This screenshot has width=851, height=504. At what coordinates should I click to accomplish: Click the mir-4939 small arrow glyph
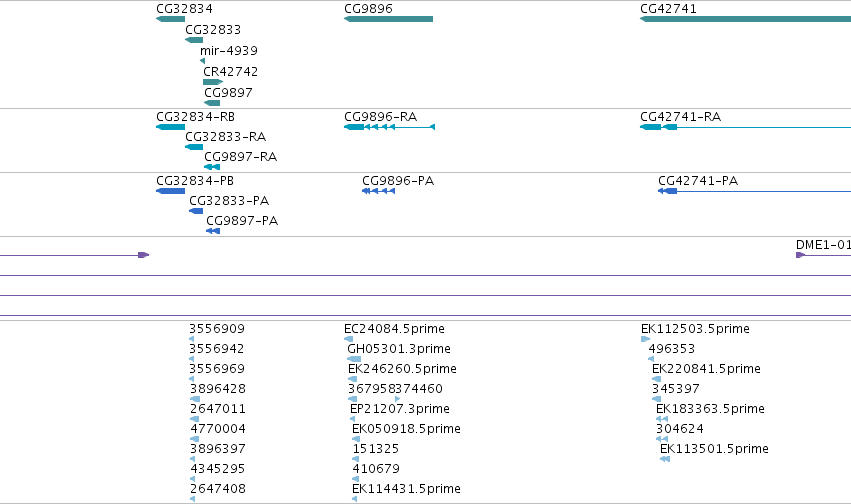coord(202,61)
